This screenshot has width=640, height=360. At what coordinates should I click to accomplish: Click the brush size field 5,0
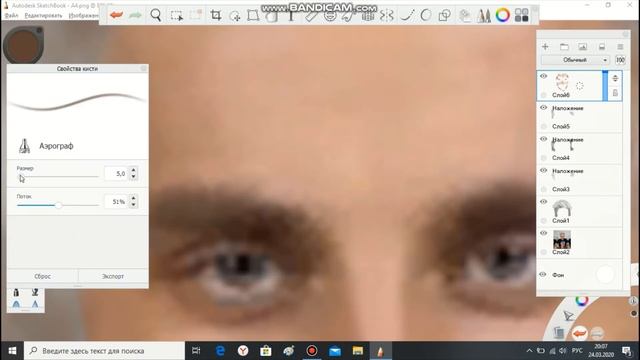116,173
